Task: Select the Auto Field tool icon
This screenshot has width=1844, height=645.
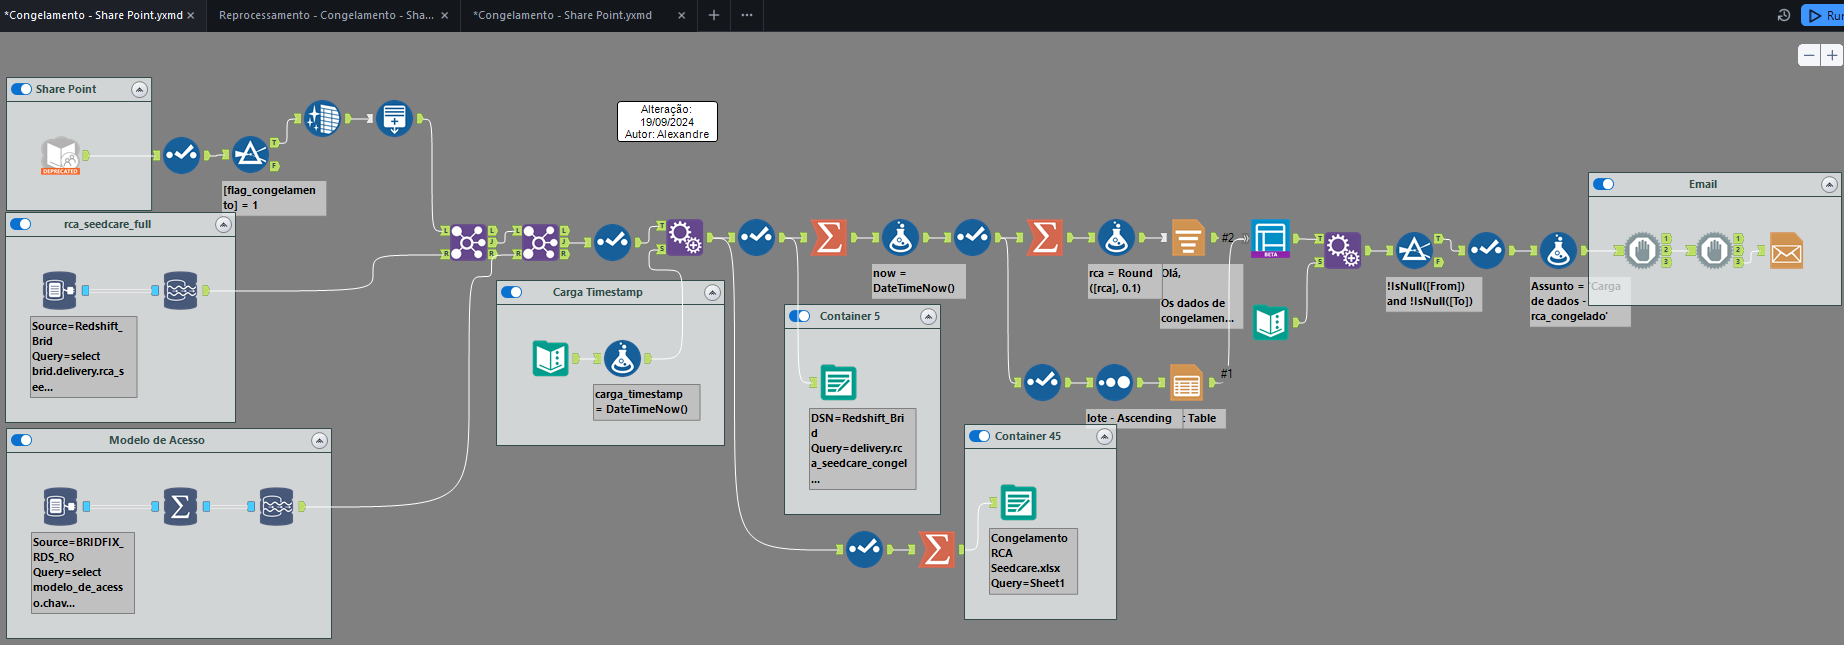Action: [394, 118]
